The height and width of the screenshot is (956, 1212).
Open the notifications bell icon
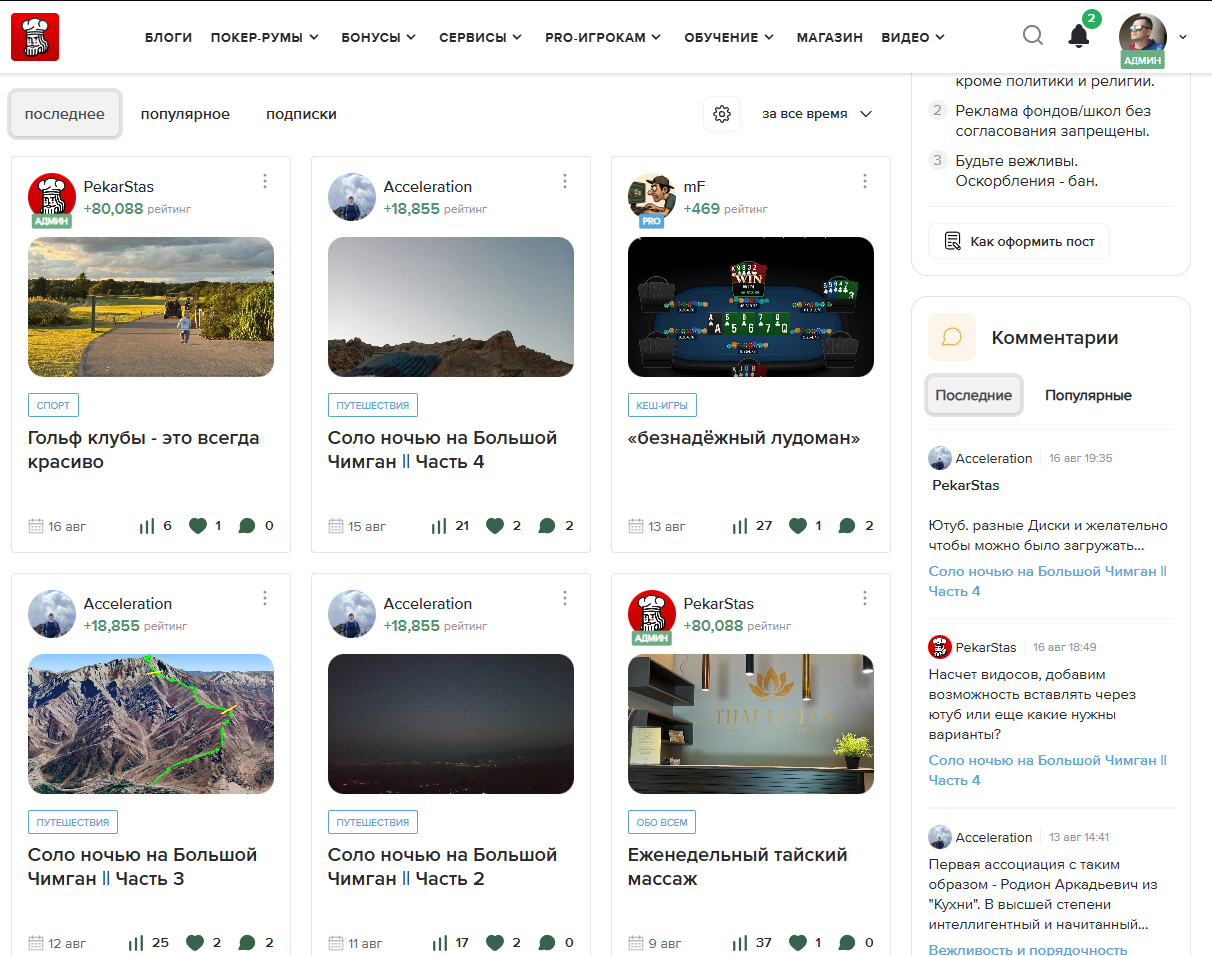(x=1078, y=37)
